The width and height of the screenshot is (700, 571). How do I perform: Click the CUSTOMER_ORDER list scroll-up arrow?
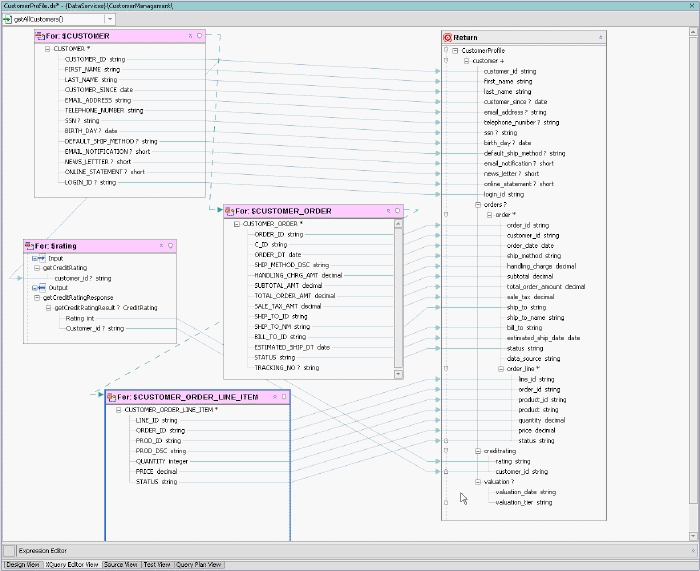(398, 224)
